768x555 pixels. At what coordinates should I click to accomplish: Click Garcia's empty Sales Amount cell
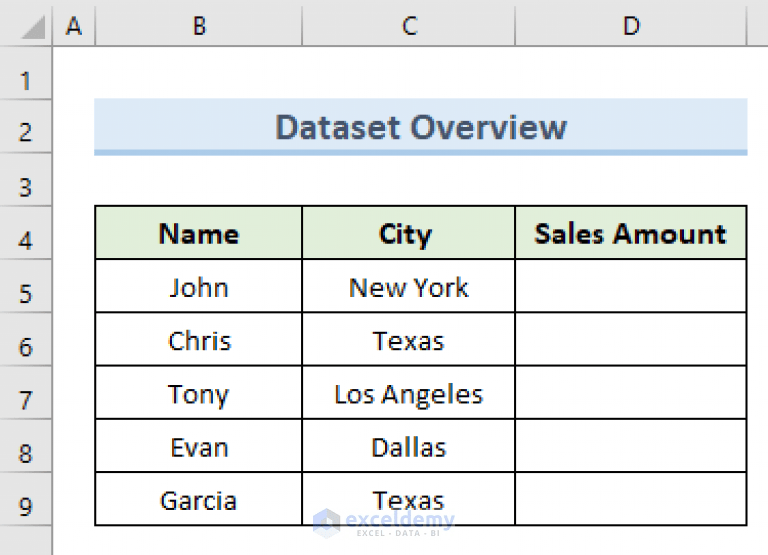tap(631, 500)
